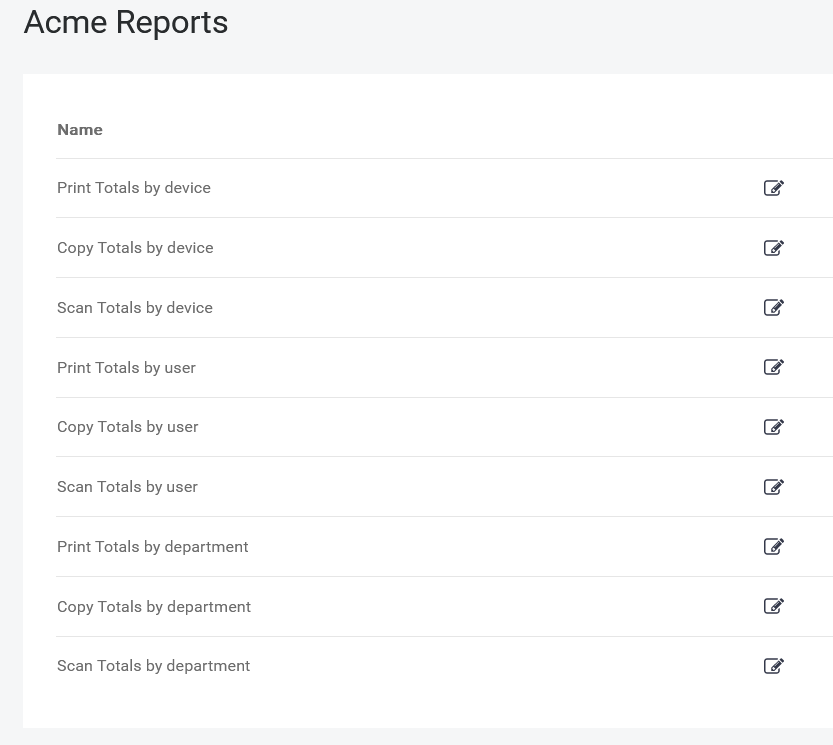The image size is (833, 745).
Task: Select the Copy Totals by device report
Action: [135, 248]
